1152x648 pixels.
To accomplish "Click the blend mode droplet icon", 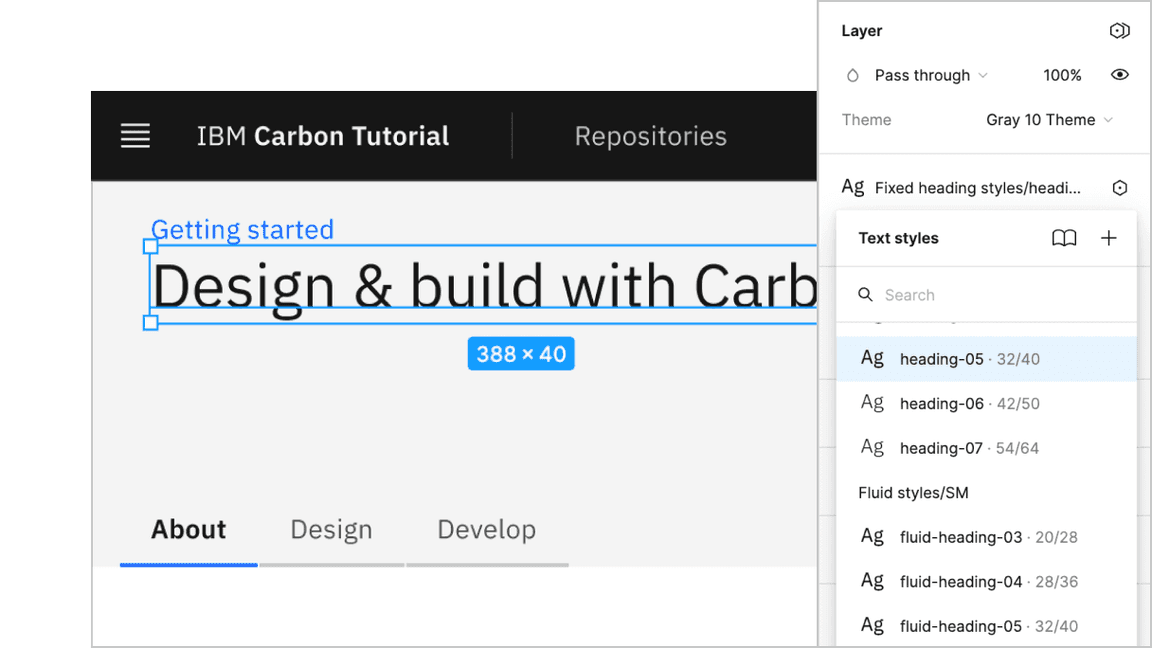I will coord(852,75).
